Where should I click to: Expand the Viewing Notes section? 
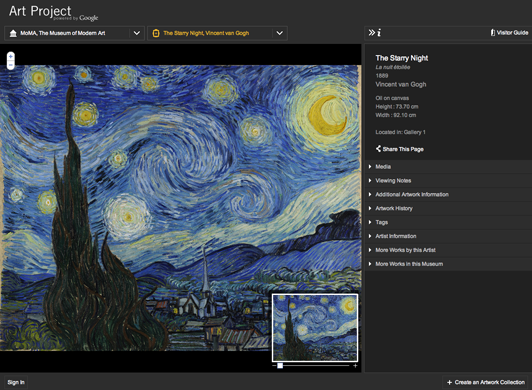click(449, 181)
